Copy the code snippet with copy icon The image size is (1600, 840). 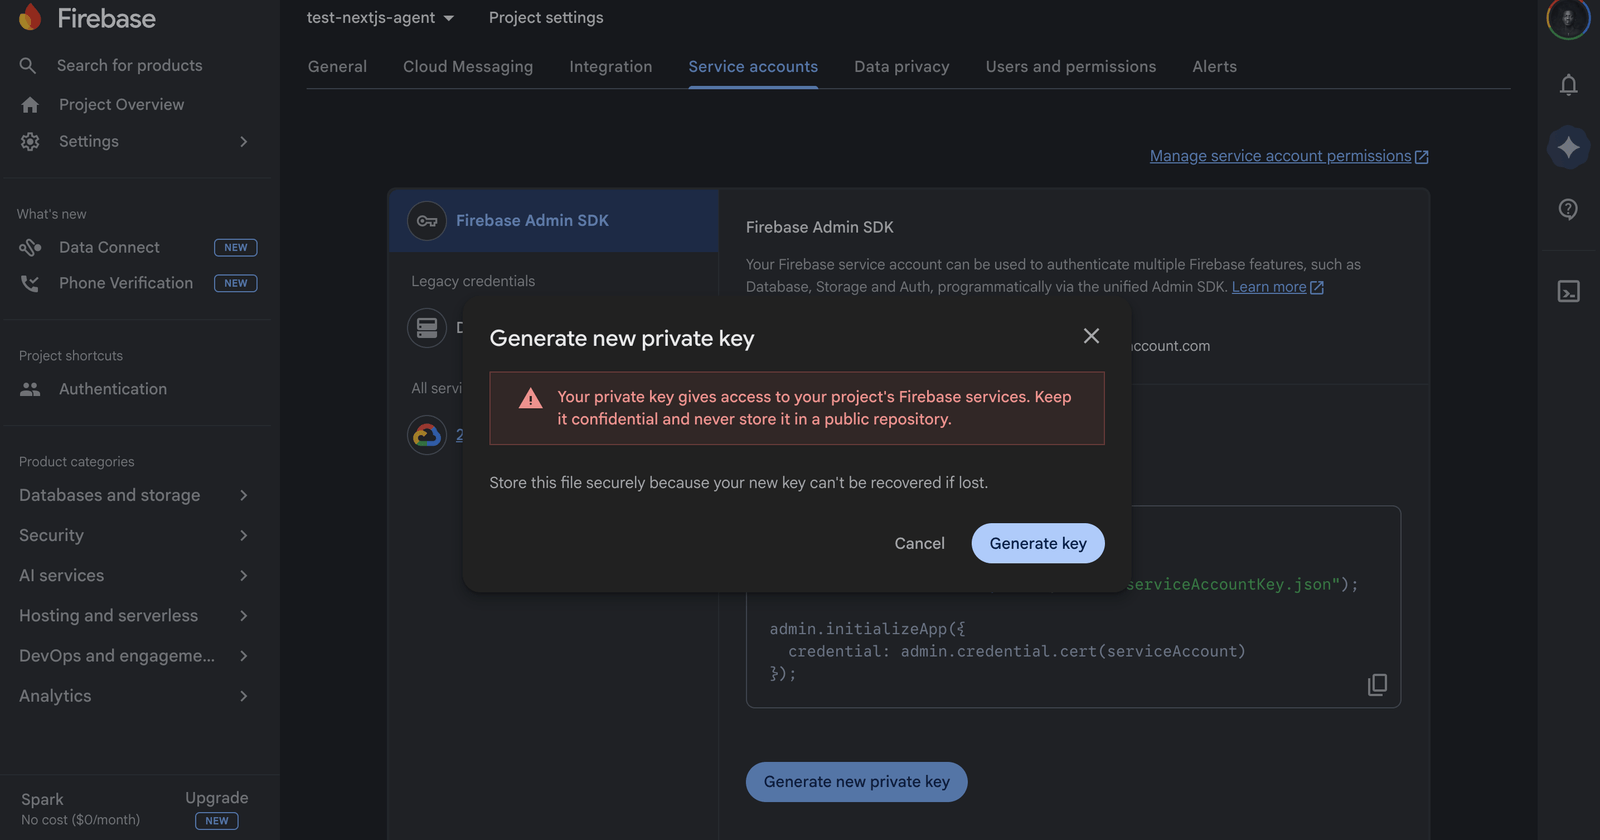[1377, 685]
